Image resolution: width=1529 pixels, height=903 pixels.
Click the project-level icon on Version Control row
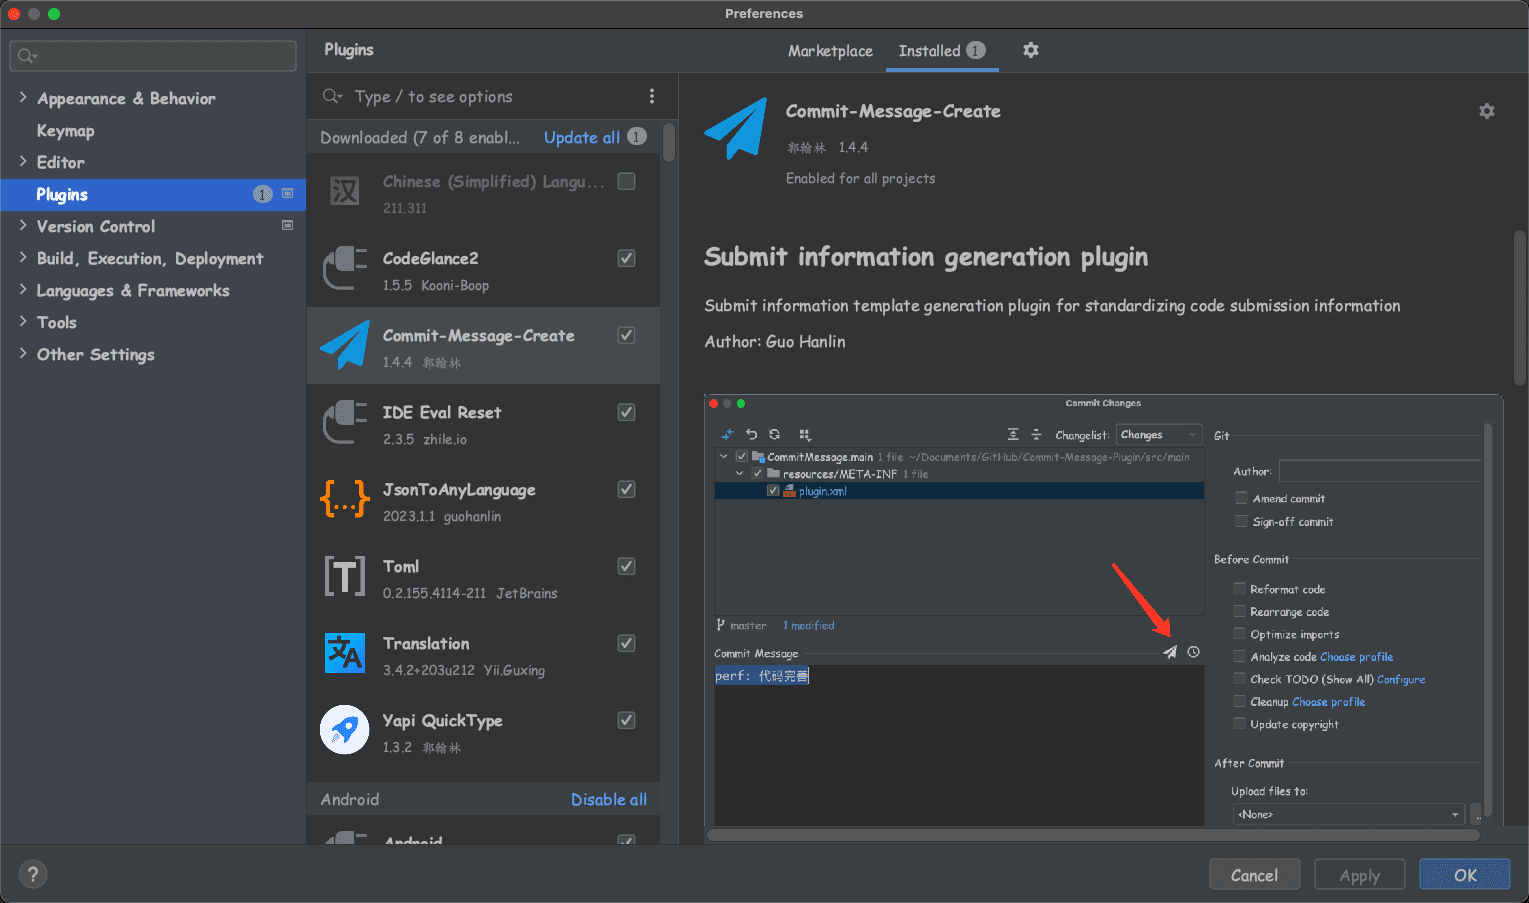click(288, 226)
